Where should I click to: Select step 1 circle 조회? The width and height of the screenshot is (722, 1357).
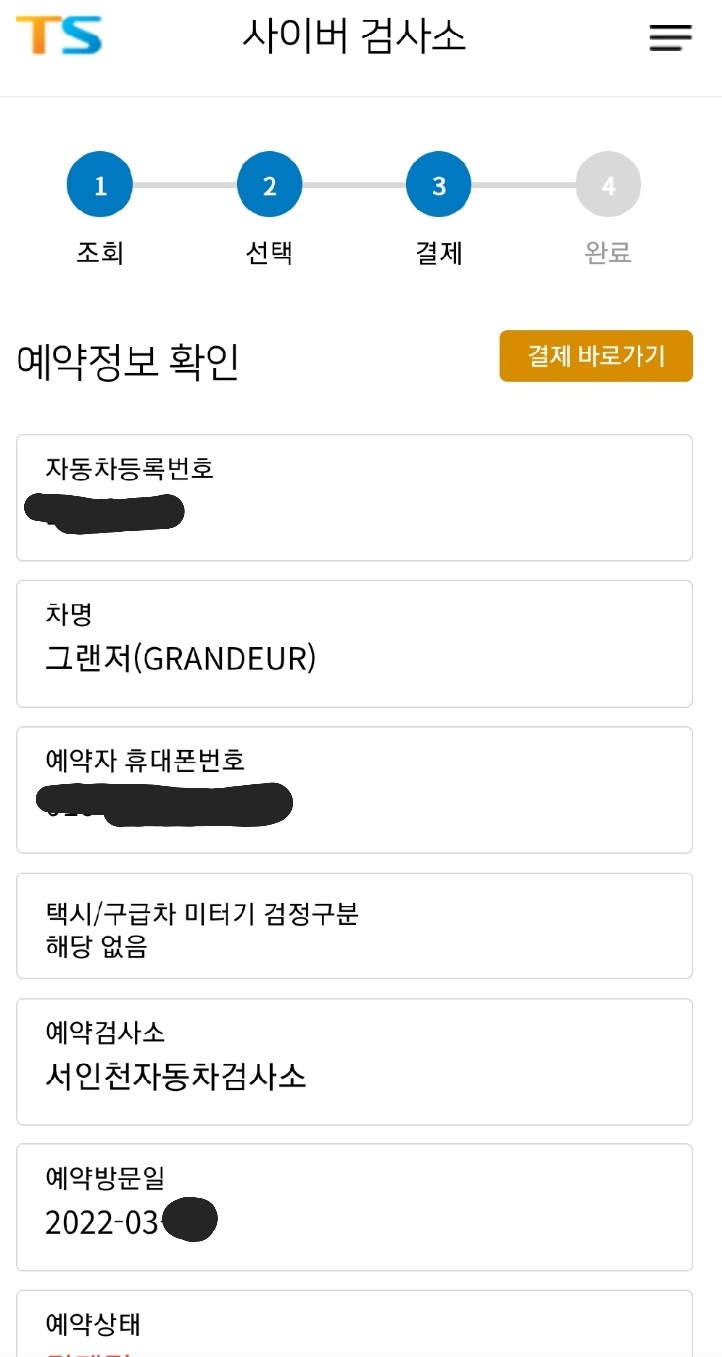(100, 185)
